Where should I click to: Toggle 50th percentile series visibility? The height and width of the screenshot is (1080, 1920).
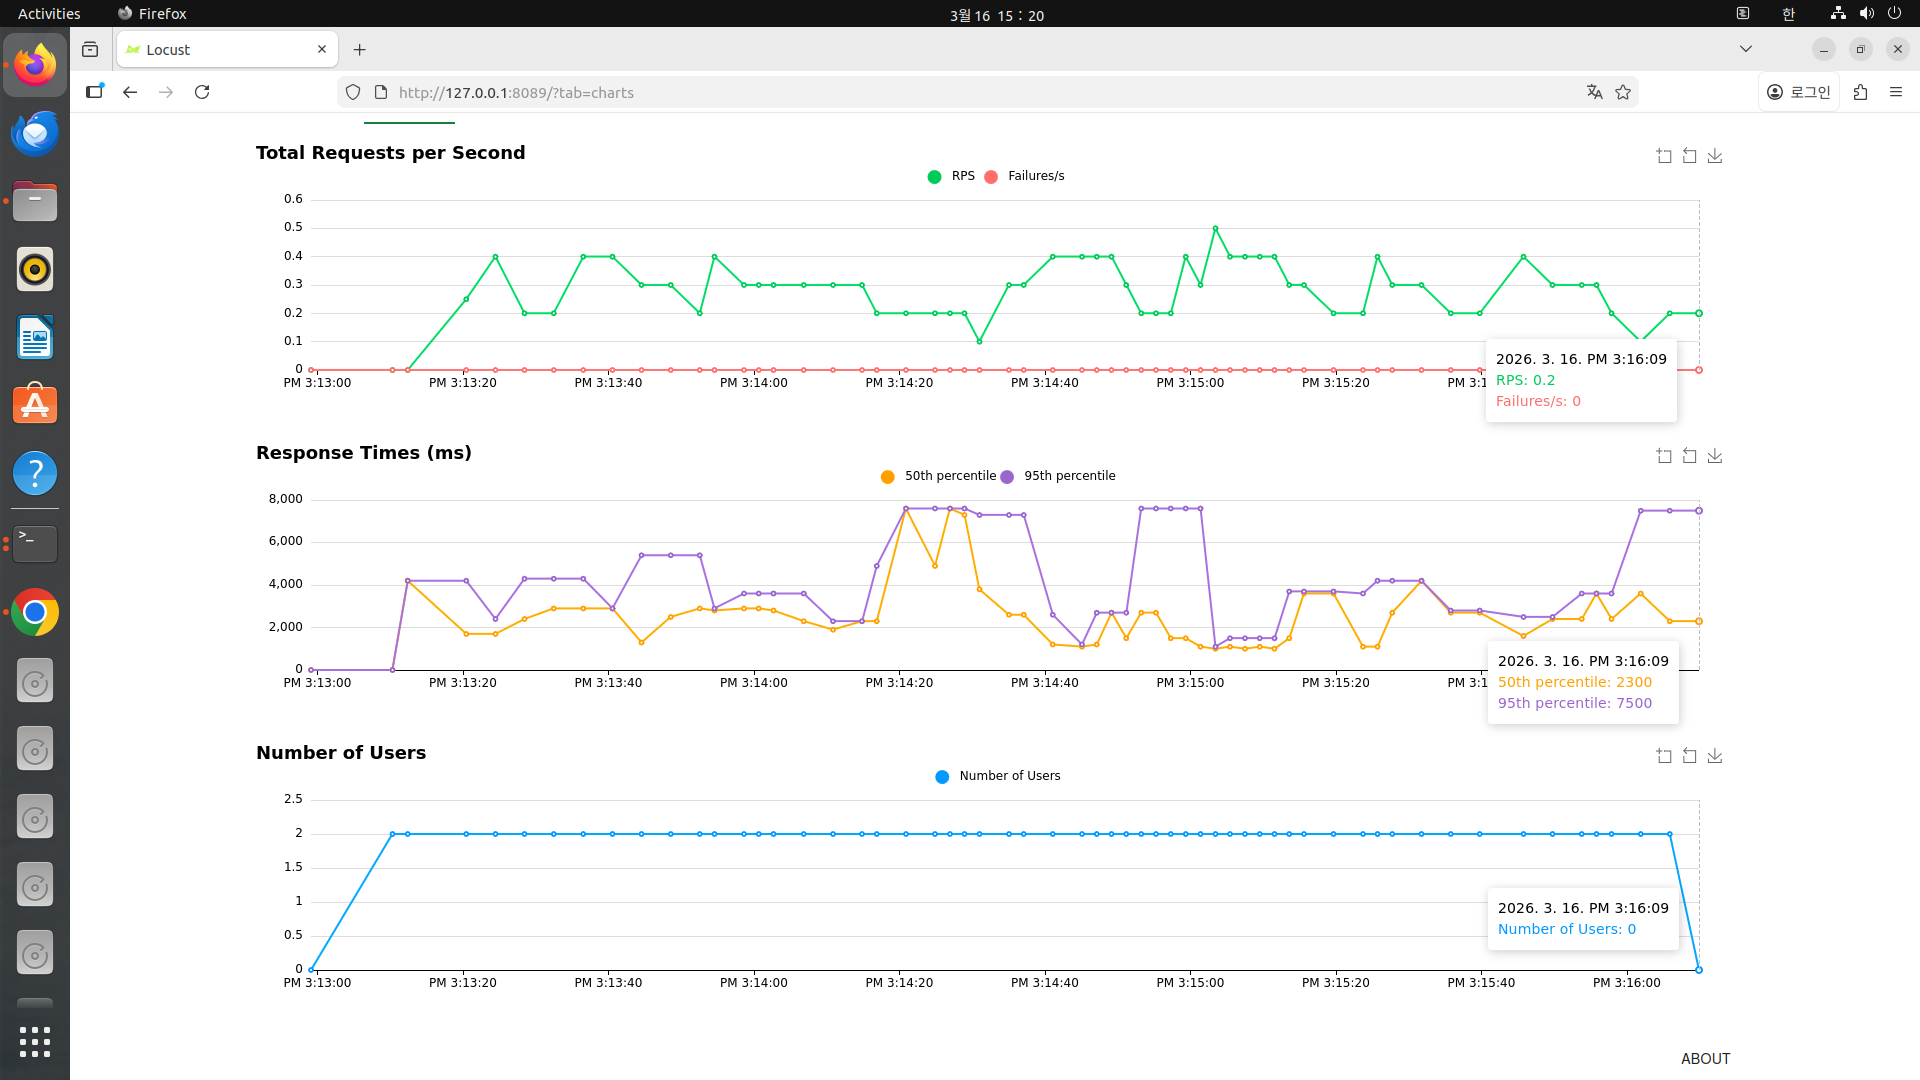pyautogui.click(x=938, y=476)
